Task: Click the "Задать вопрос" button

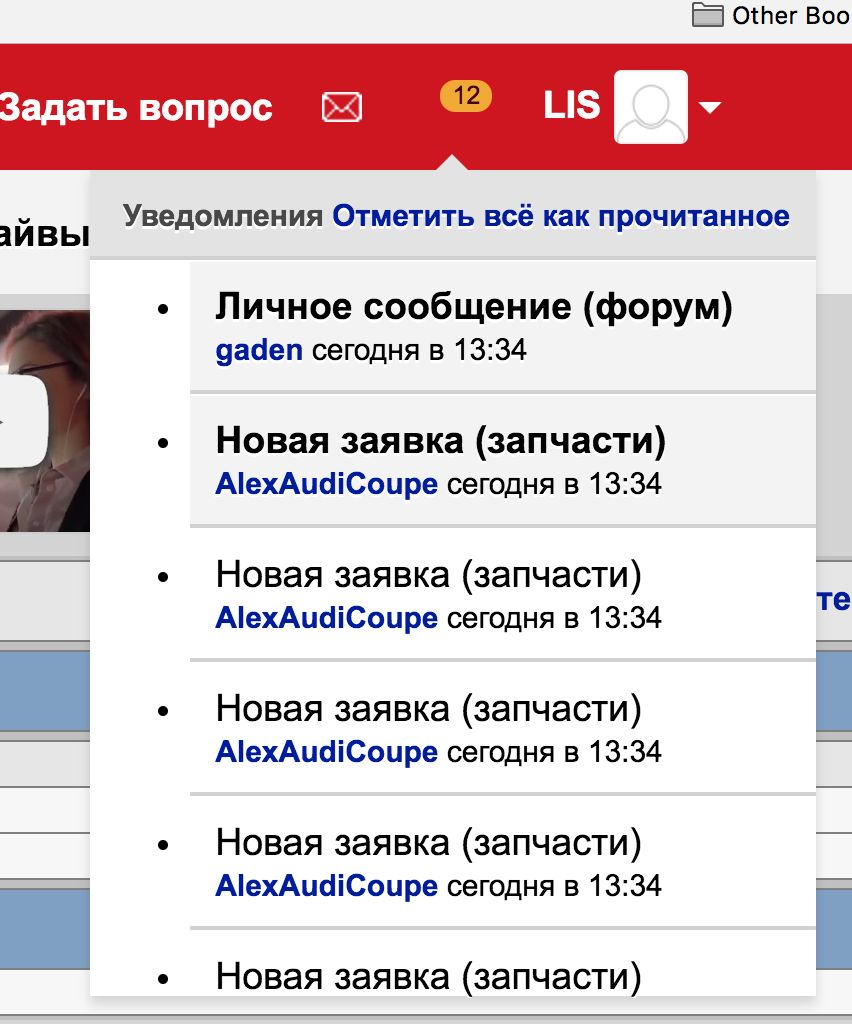Action: click(x=136, y=107)
